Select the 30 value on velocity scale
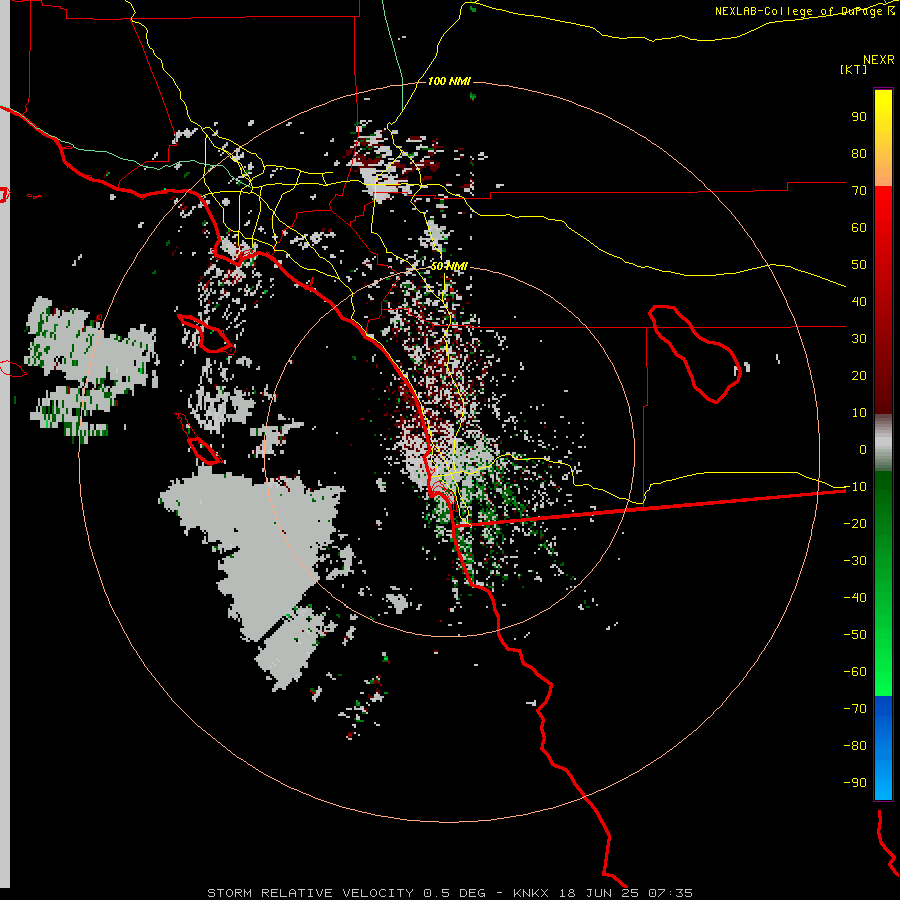 [x=859, y=339]
